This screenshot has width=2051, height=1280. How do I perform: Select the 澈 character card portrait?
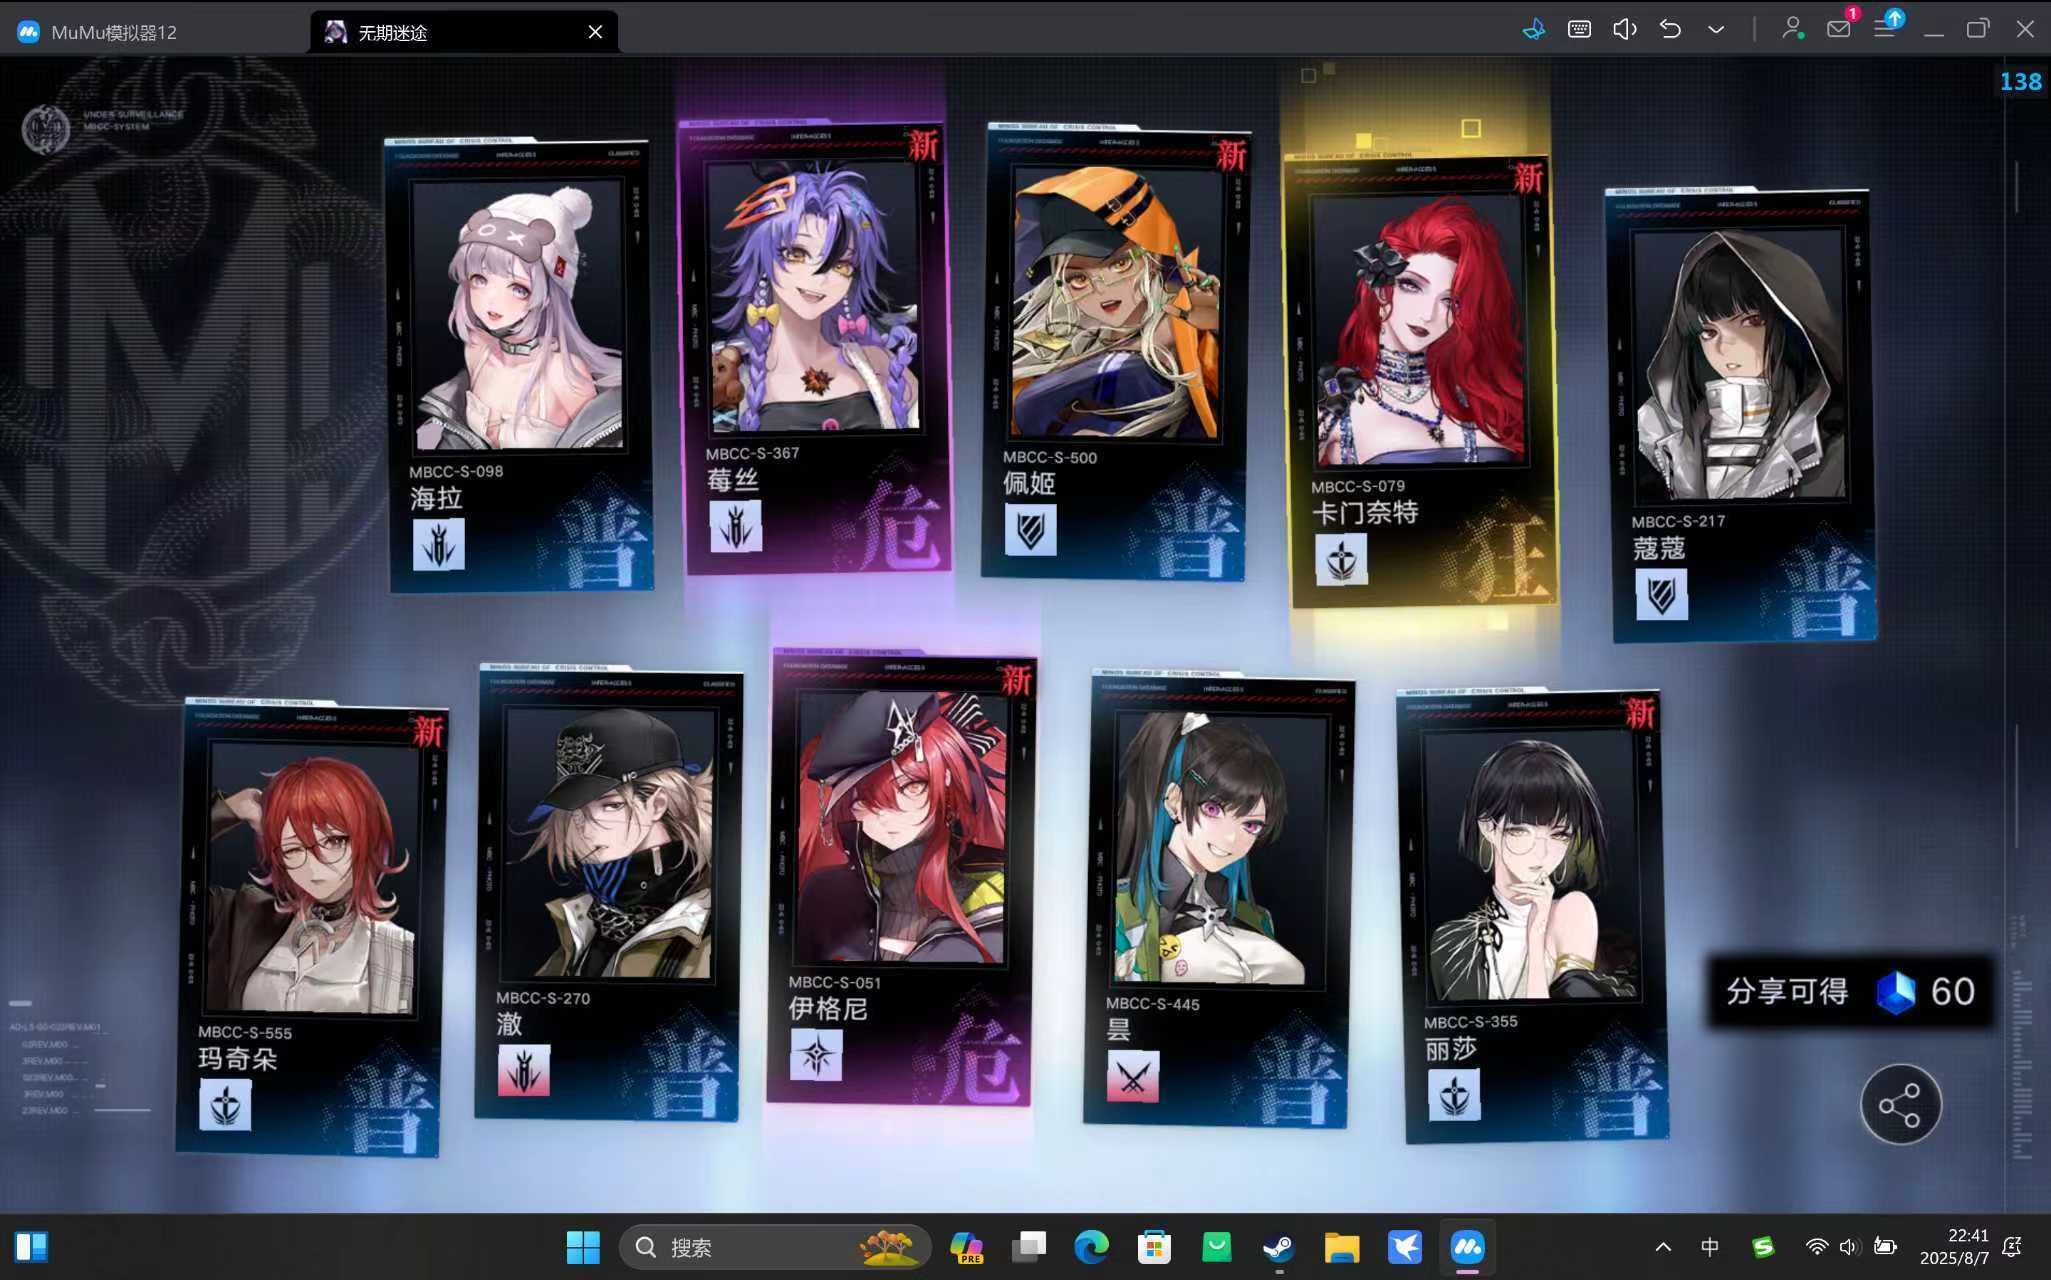[609, 845]
